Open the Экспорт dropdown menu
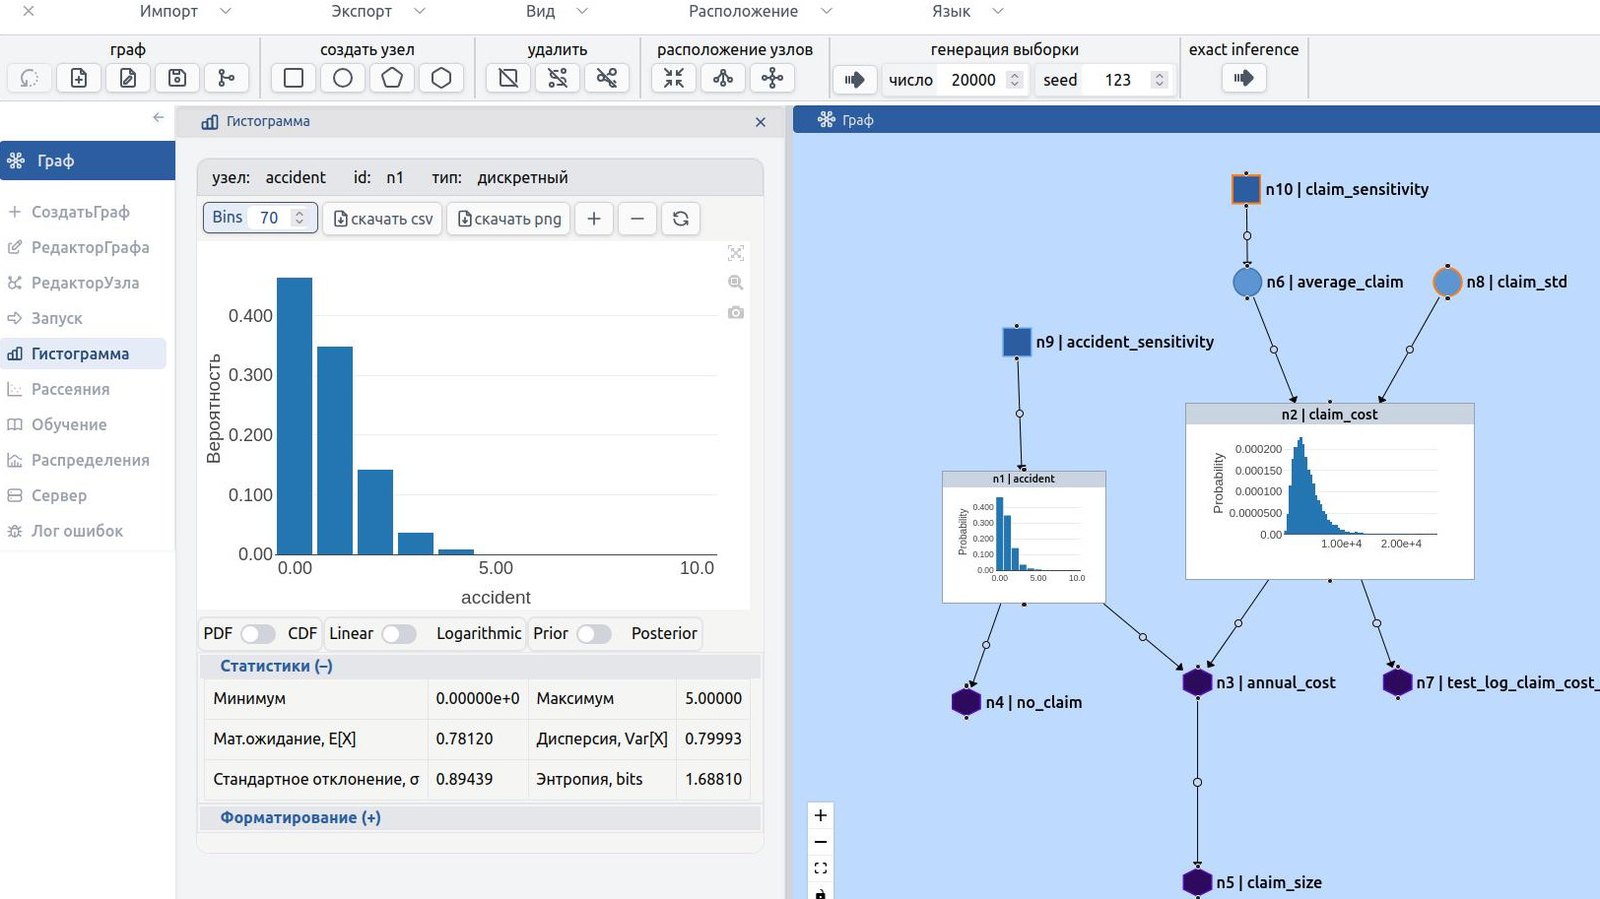Viewport: 1600px width, 899px height. pos(378,11)
